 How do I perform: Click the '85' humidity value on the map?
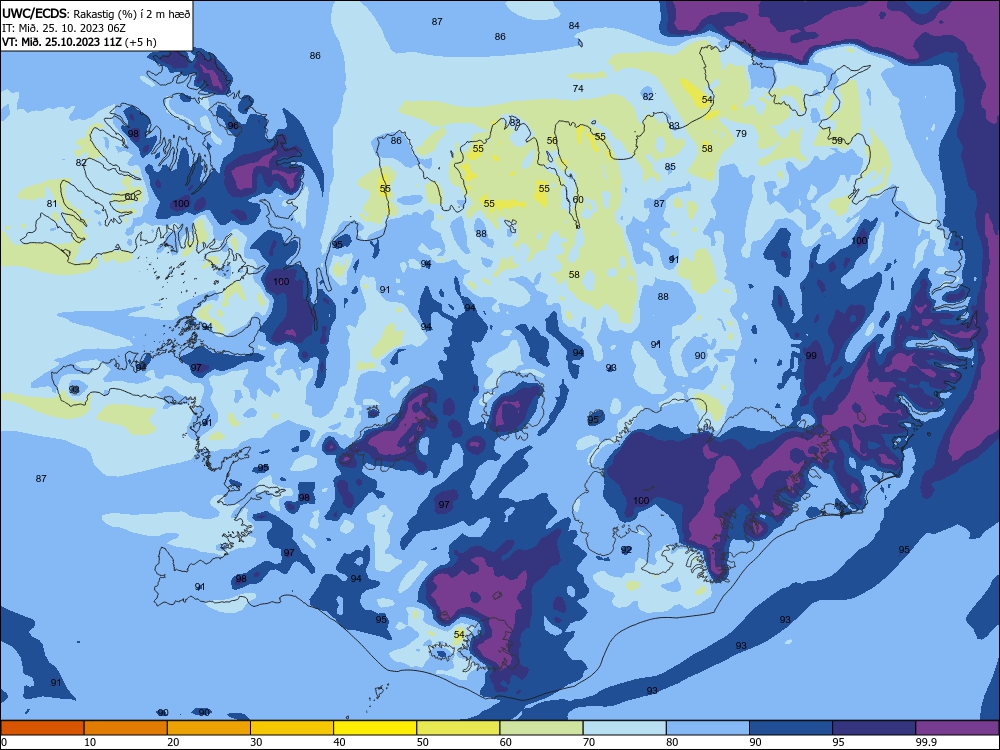coord(670,166)
